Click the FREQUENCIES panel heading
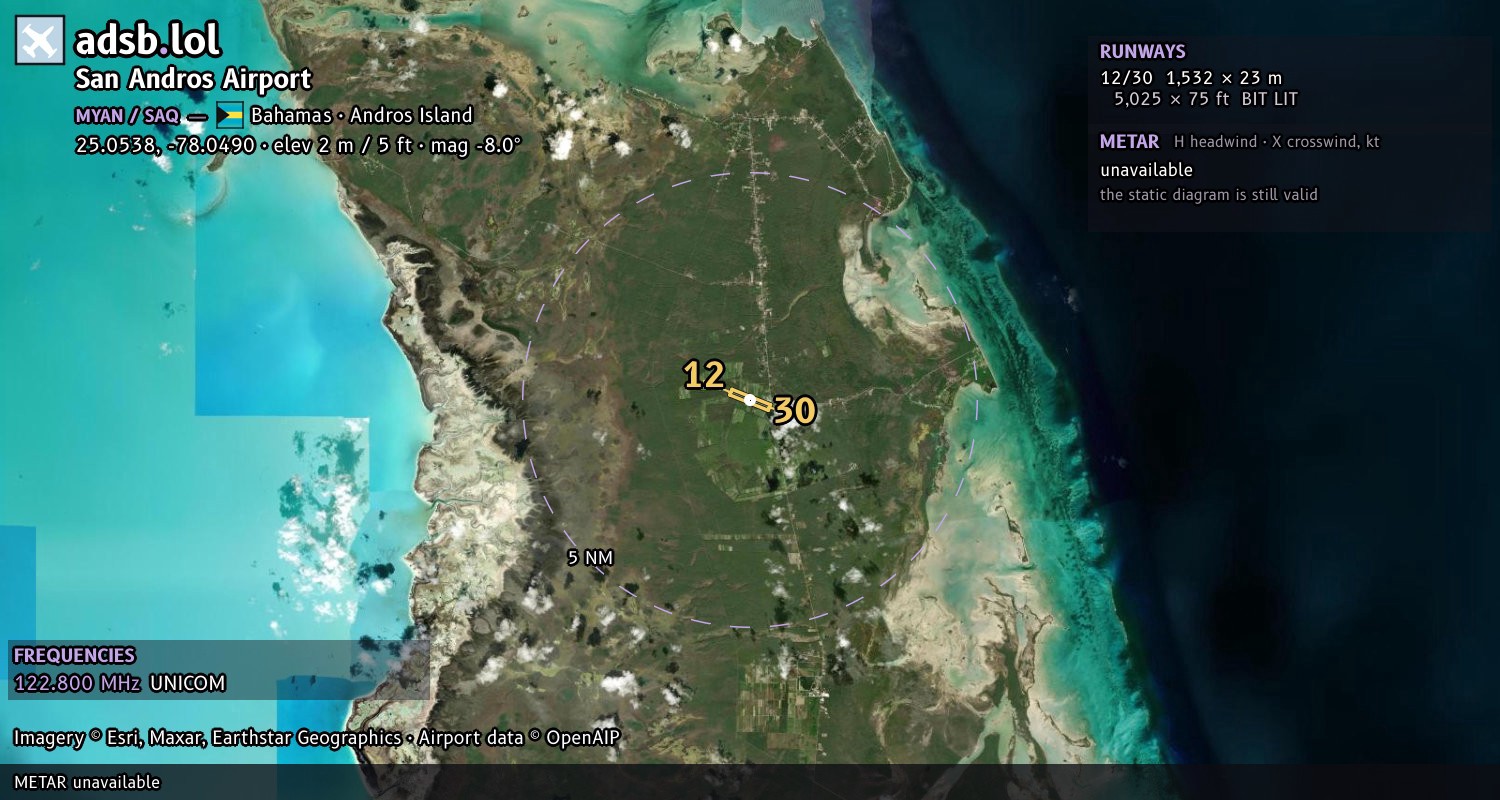 coord(74,656)
